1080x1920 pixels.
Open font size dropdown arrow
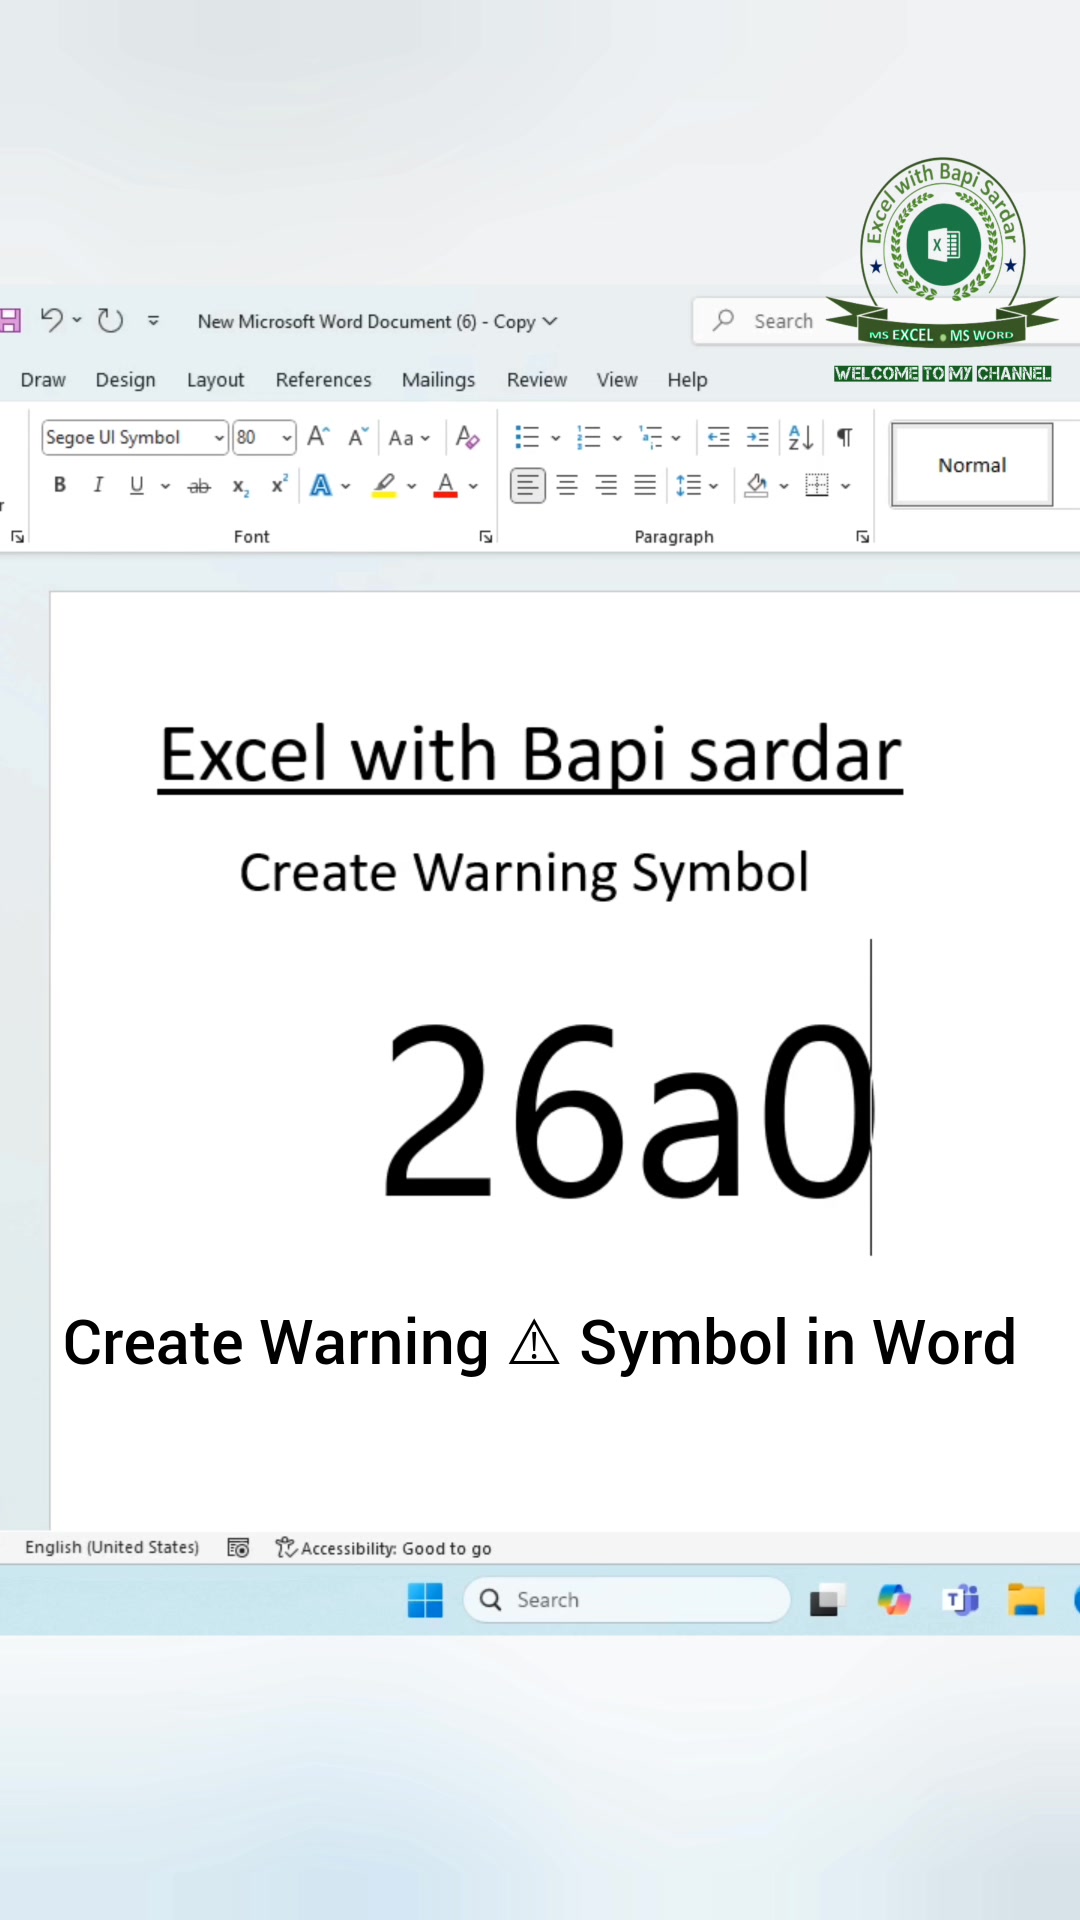[x=287, y=437]
